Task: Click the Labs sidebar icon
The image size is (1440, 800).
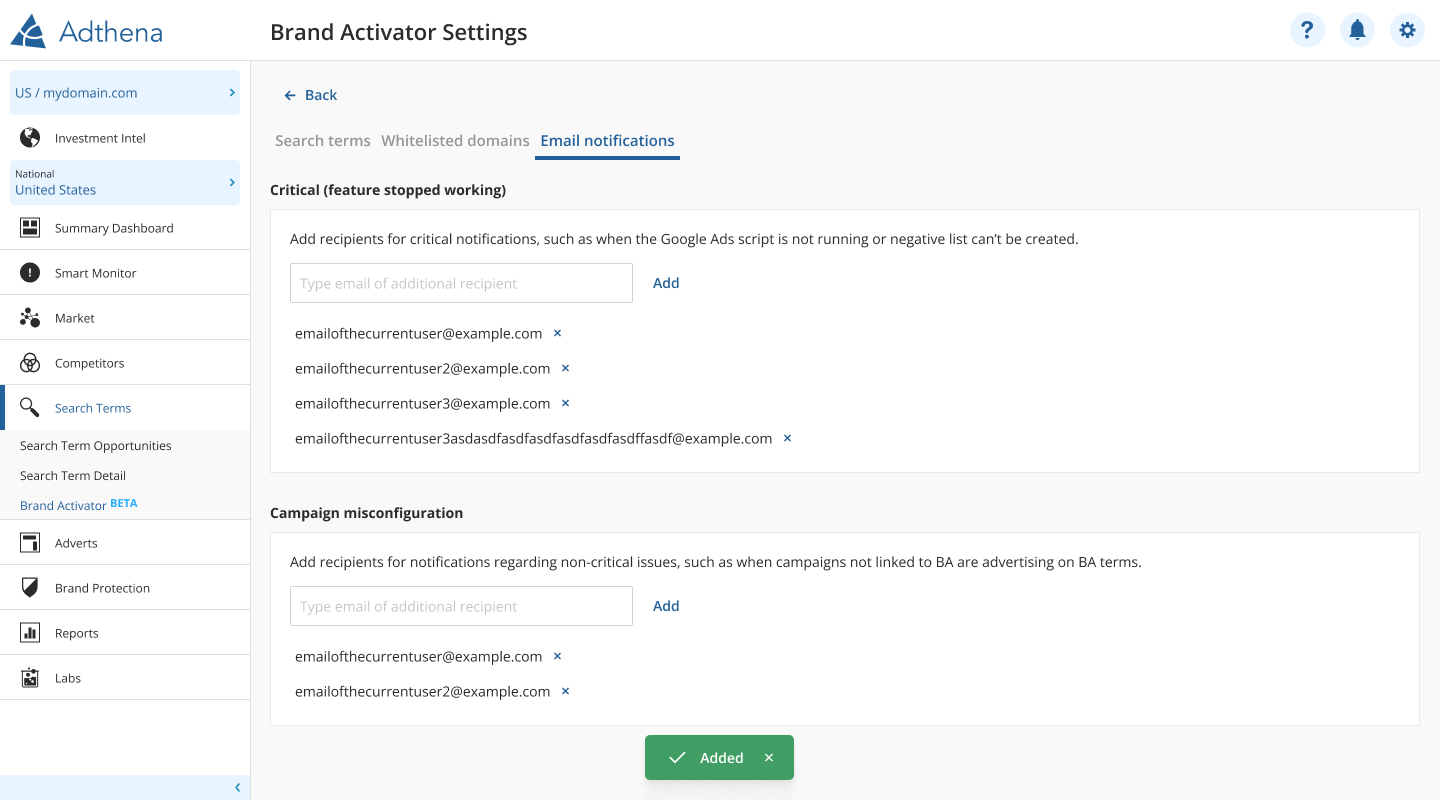Action: 30,678
